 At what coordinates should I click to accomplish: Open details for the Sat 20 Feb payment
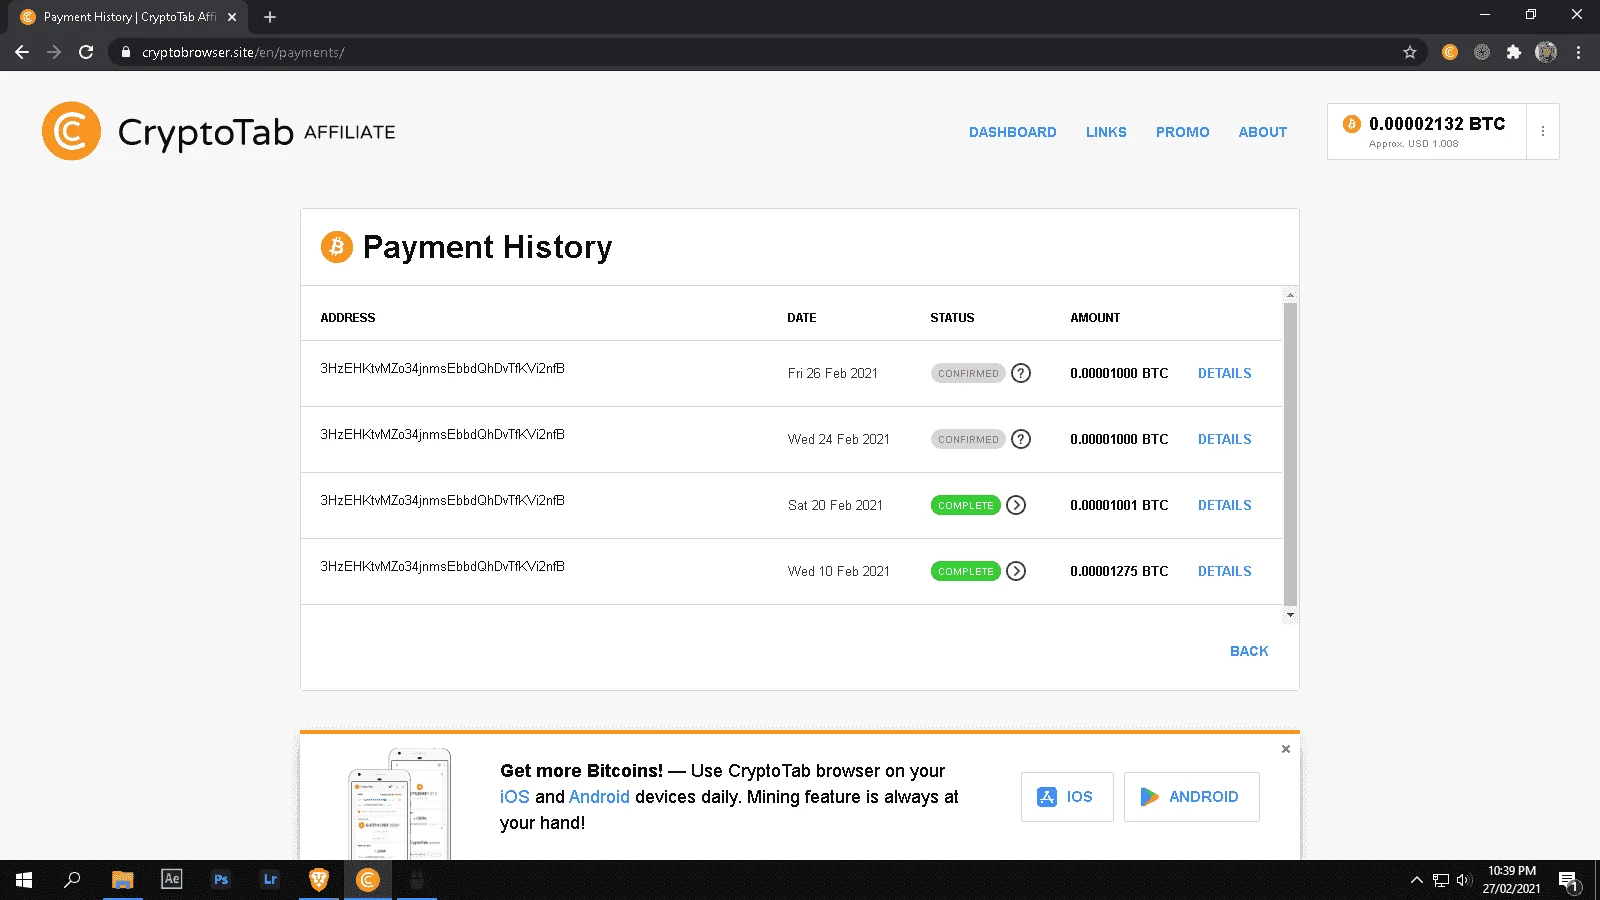point(1225,505)
